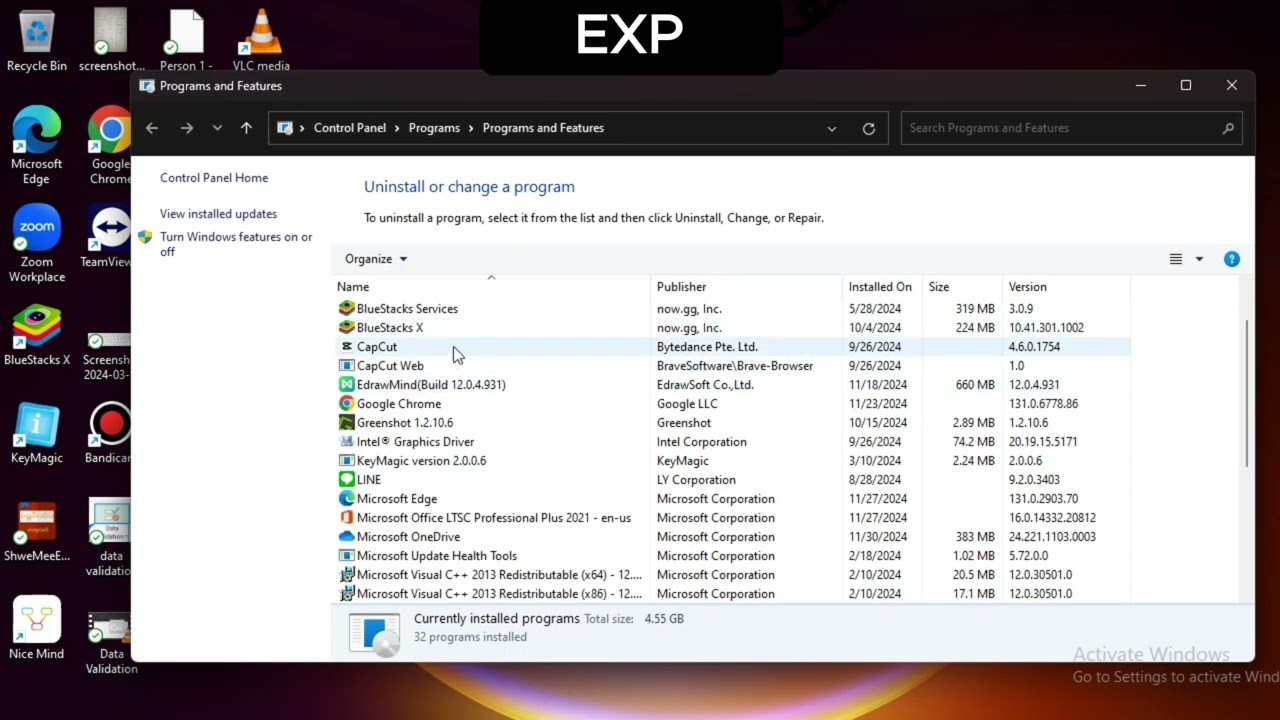This screenshot has height=720, width=1280.
Task: Select the BlueStacks X program entry
Action: 732,328
